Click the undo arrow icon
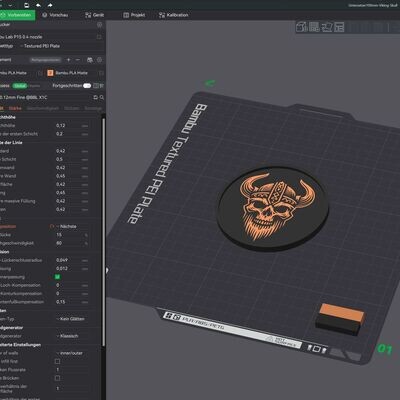The width and height of the screenshot is (400, 400). point(38,5)
